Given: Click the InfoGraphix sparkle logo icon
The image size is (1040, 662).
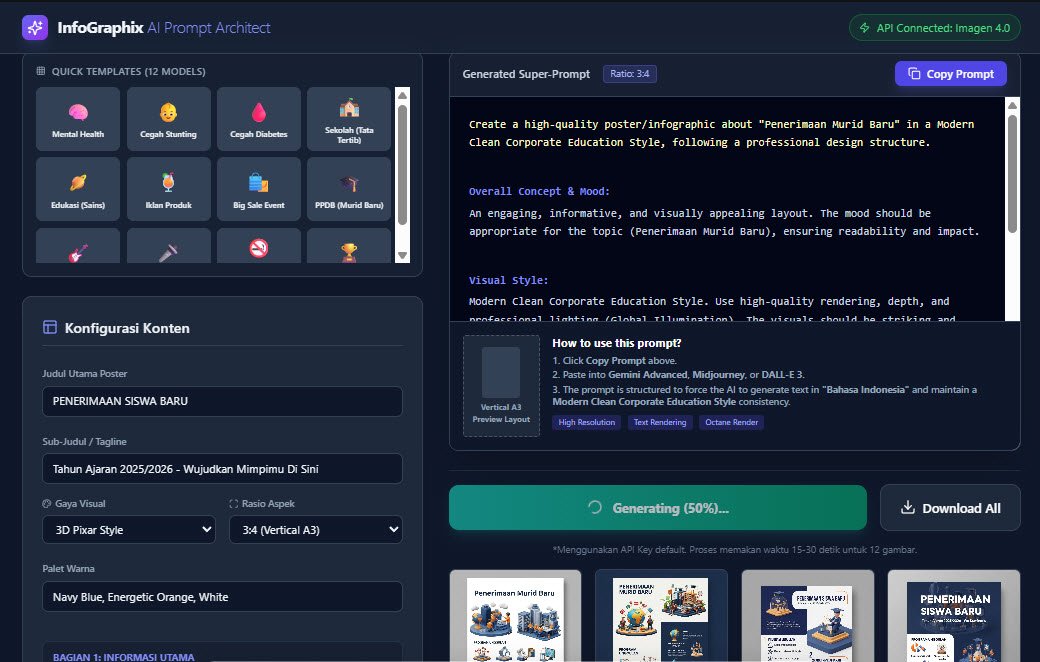Looking at the screenshot, I should click(x=35, y=28).
